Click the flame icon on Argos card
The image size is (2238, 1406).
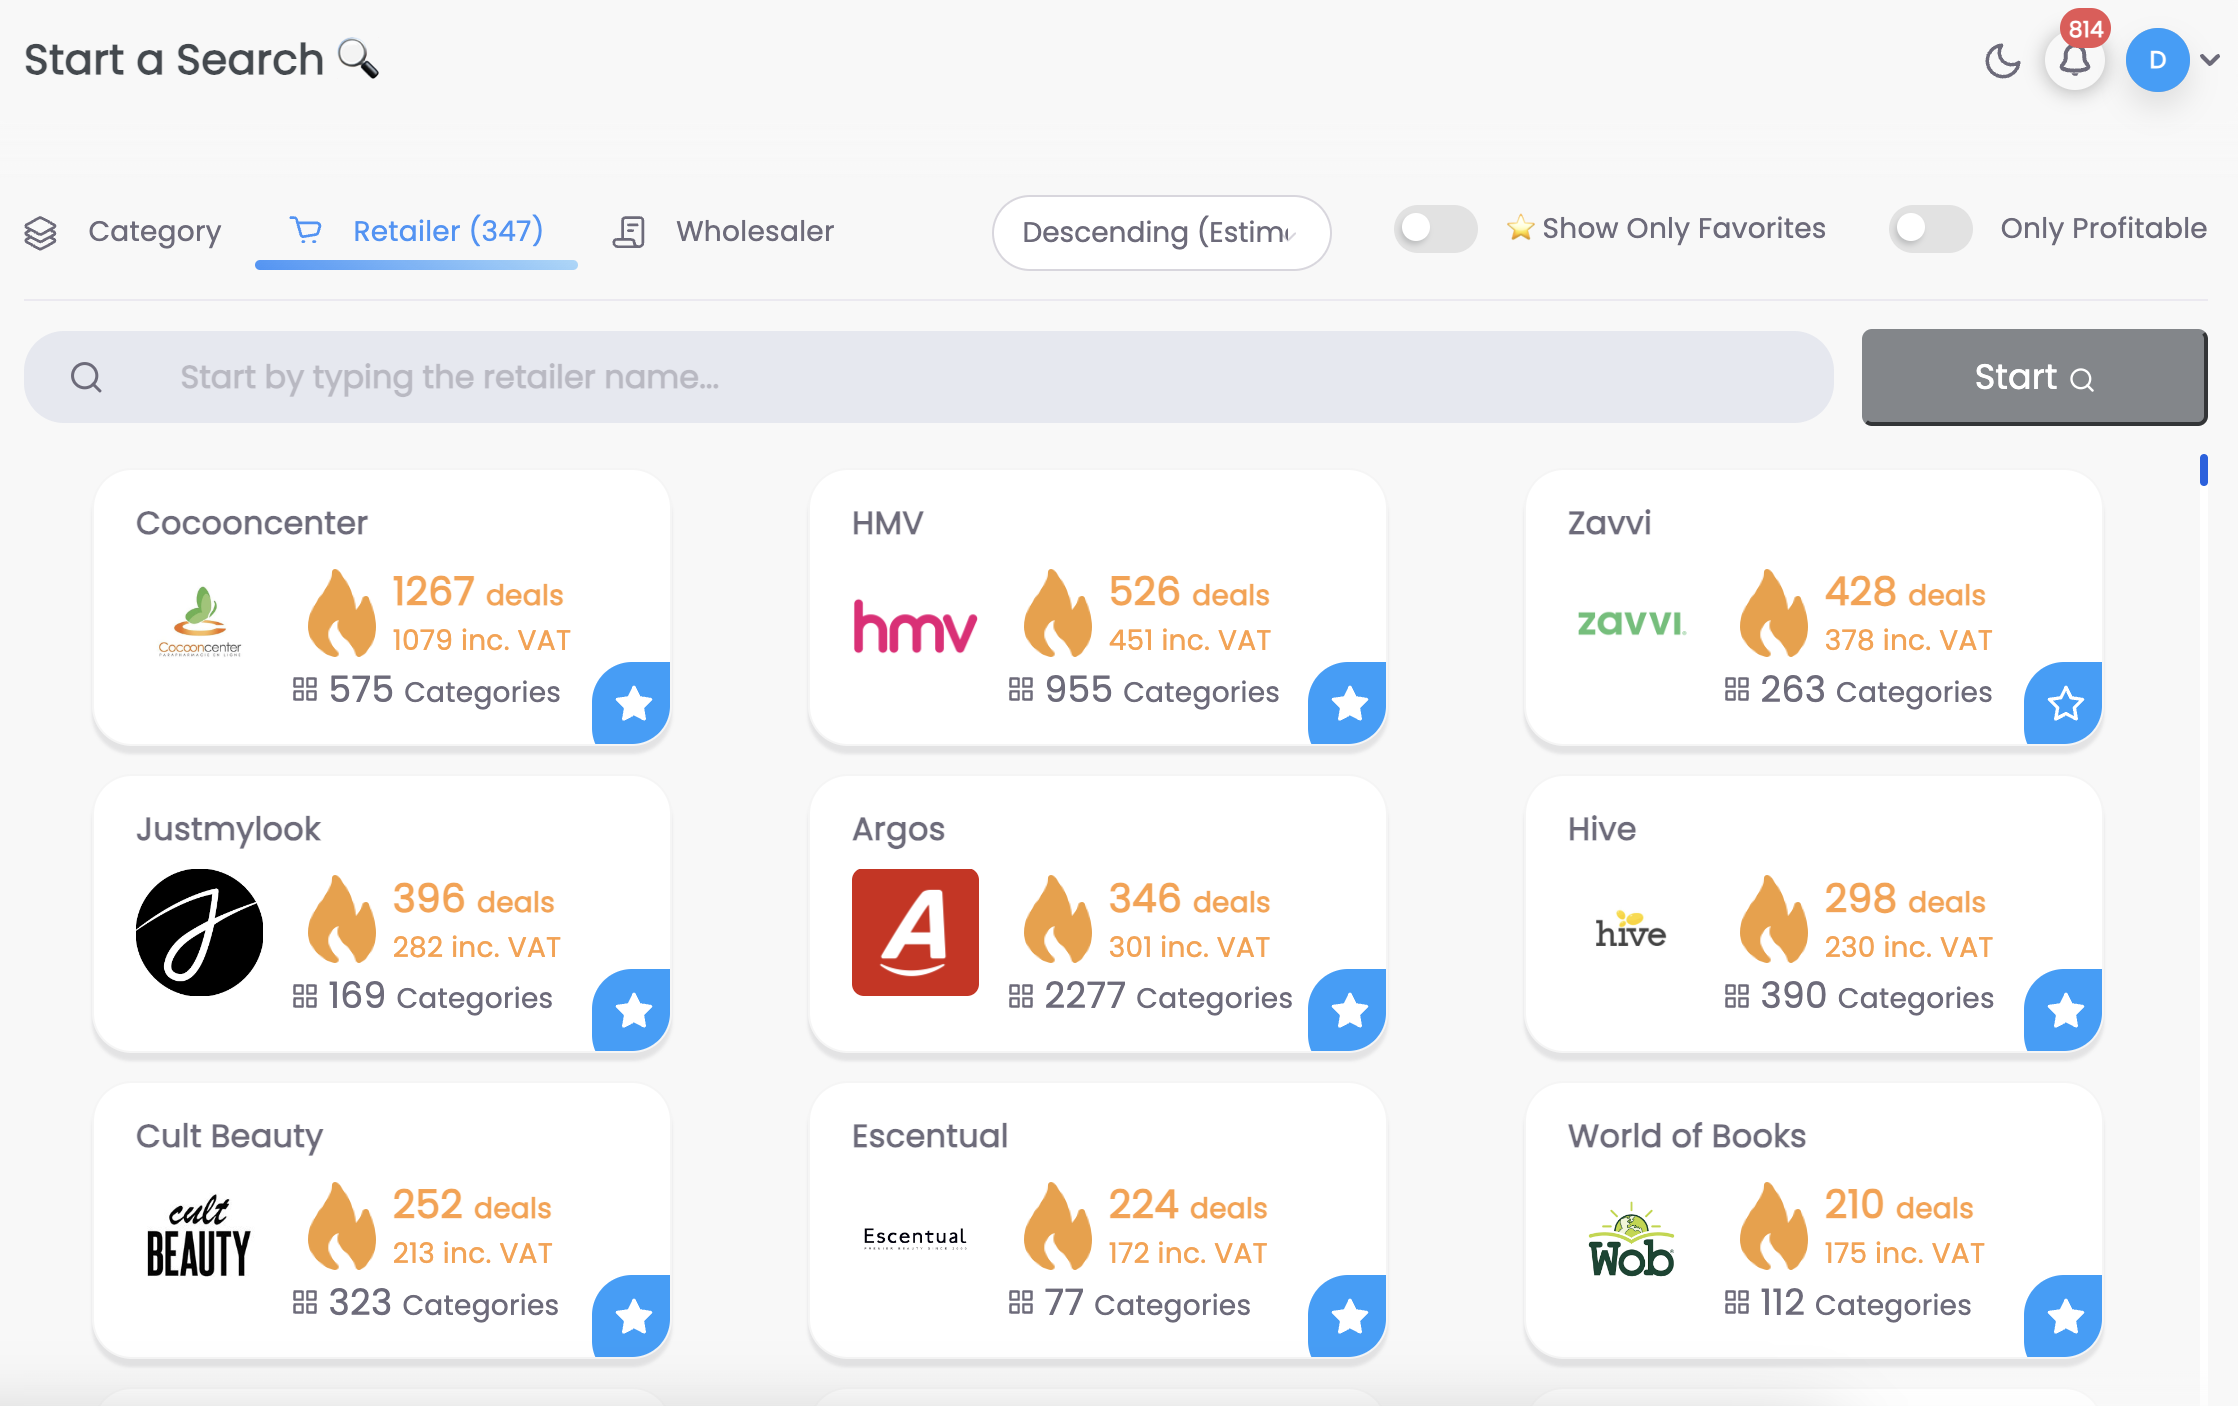[1058, 919]
